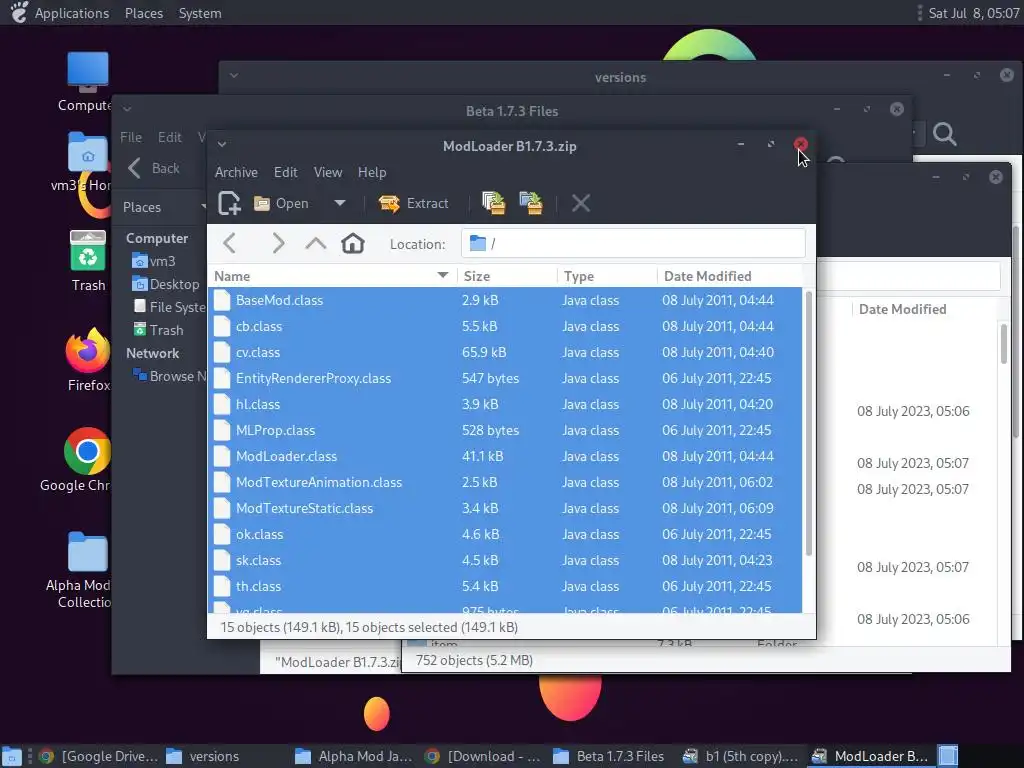The image size is (1024, 768).
Task: Select Trash in the Places sidebar
Action: pos(158,330)
